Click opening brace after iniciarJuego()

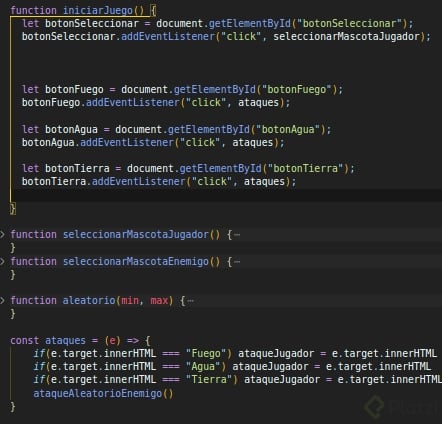tap(153, 10)
